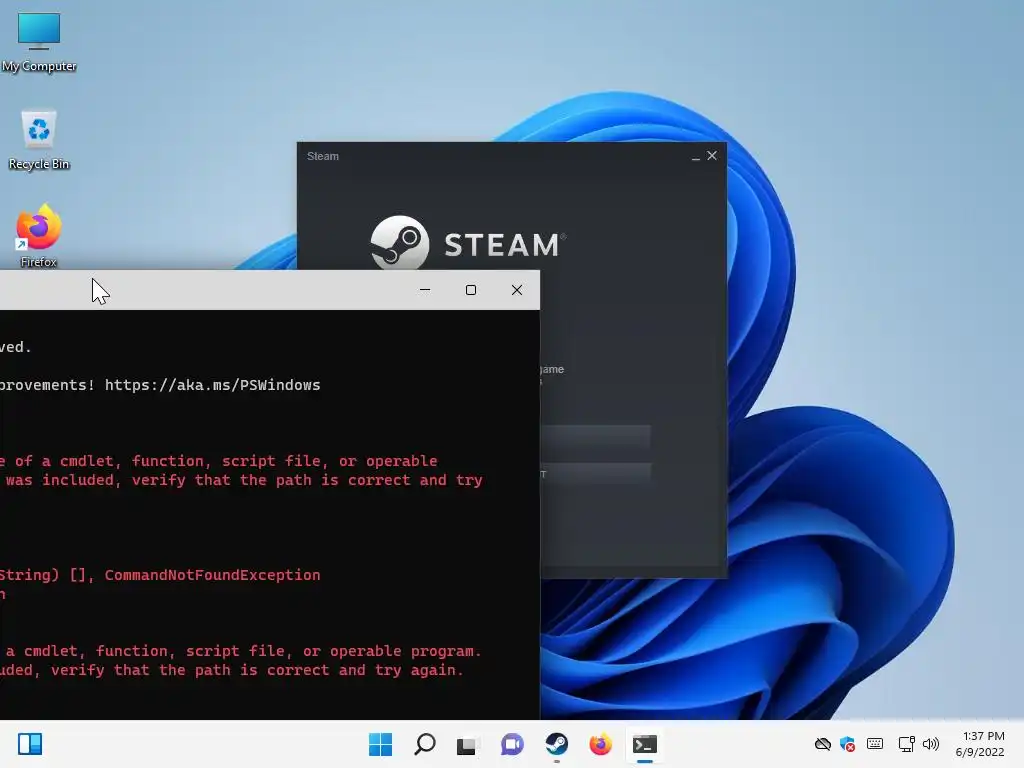This screenshot has height=768, width=1024.
Task: Open the Windows Start menu
Action: click(x=381, y=744)
